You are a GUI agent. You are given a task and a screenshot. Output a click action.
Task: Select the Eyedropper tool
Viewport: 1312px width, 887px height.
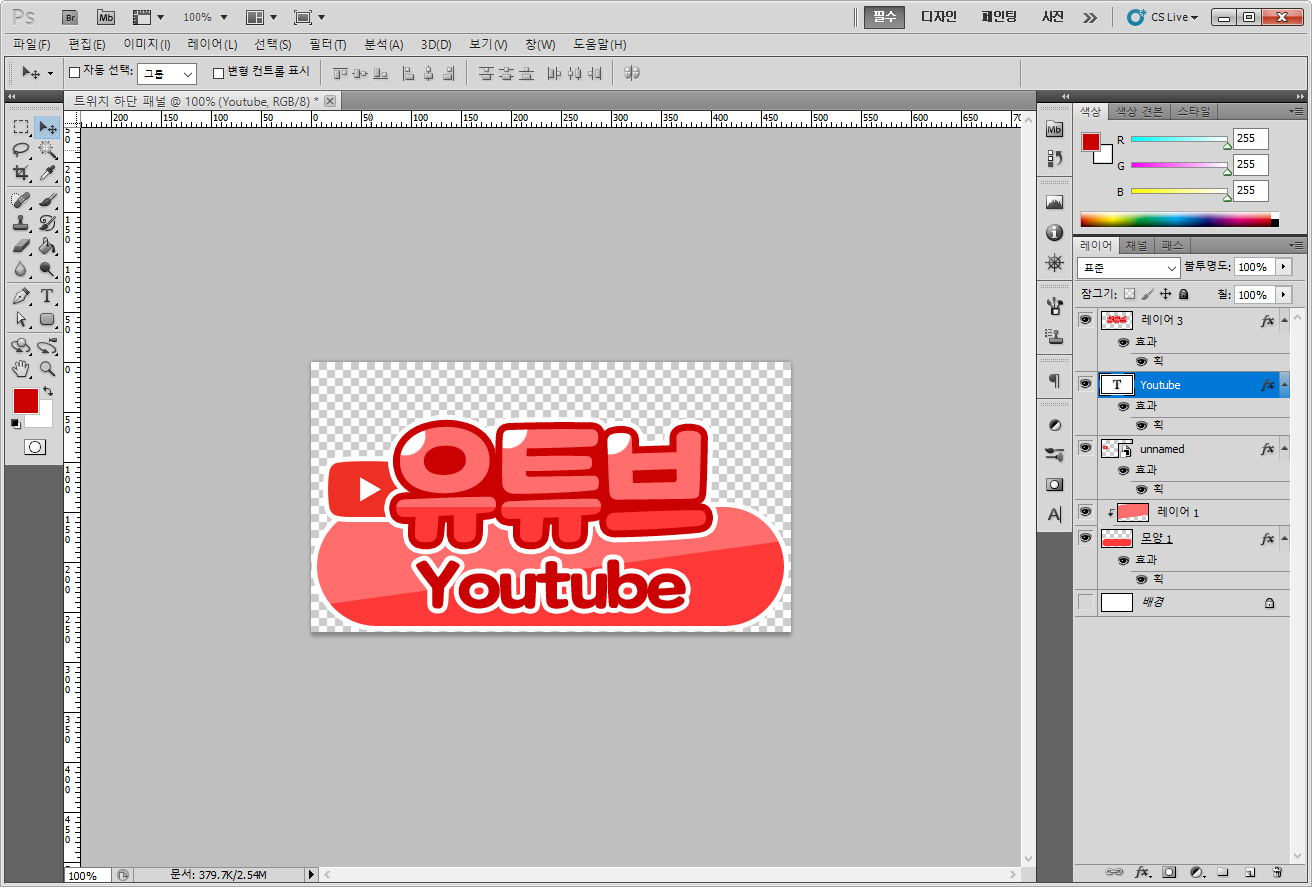[47, 173]
